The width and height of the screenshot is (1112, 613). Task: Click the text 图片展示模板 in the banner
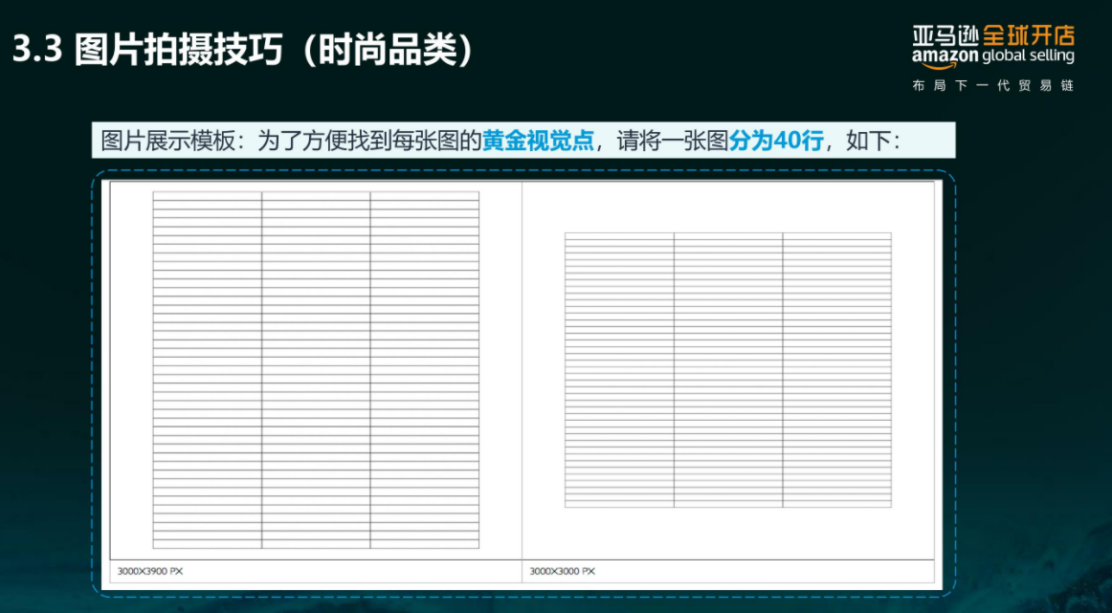(x=167, y=140)
